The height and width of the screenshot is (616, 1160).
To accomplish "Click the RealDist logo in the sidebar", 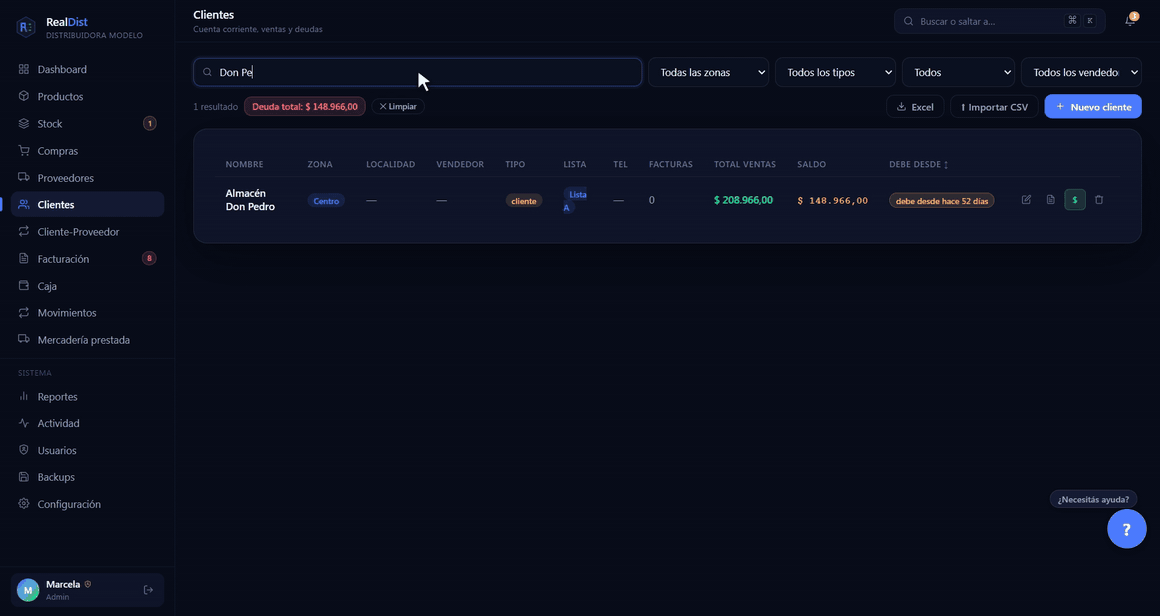I will [26, 28].
